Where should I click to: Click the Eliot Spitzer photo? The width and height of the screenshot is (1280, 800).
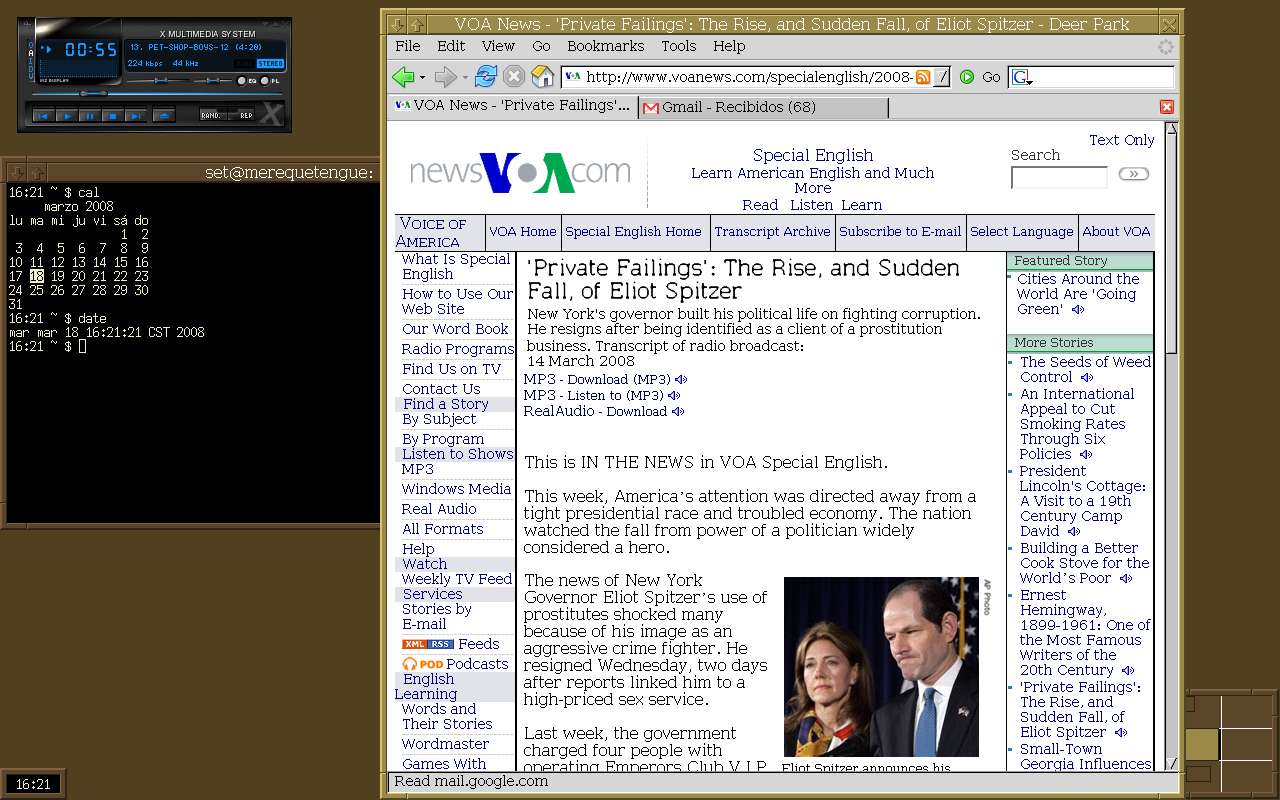click(x=881, y=667)
